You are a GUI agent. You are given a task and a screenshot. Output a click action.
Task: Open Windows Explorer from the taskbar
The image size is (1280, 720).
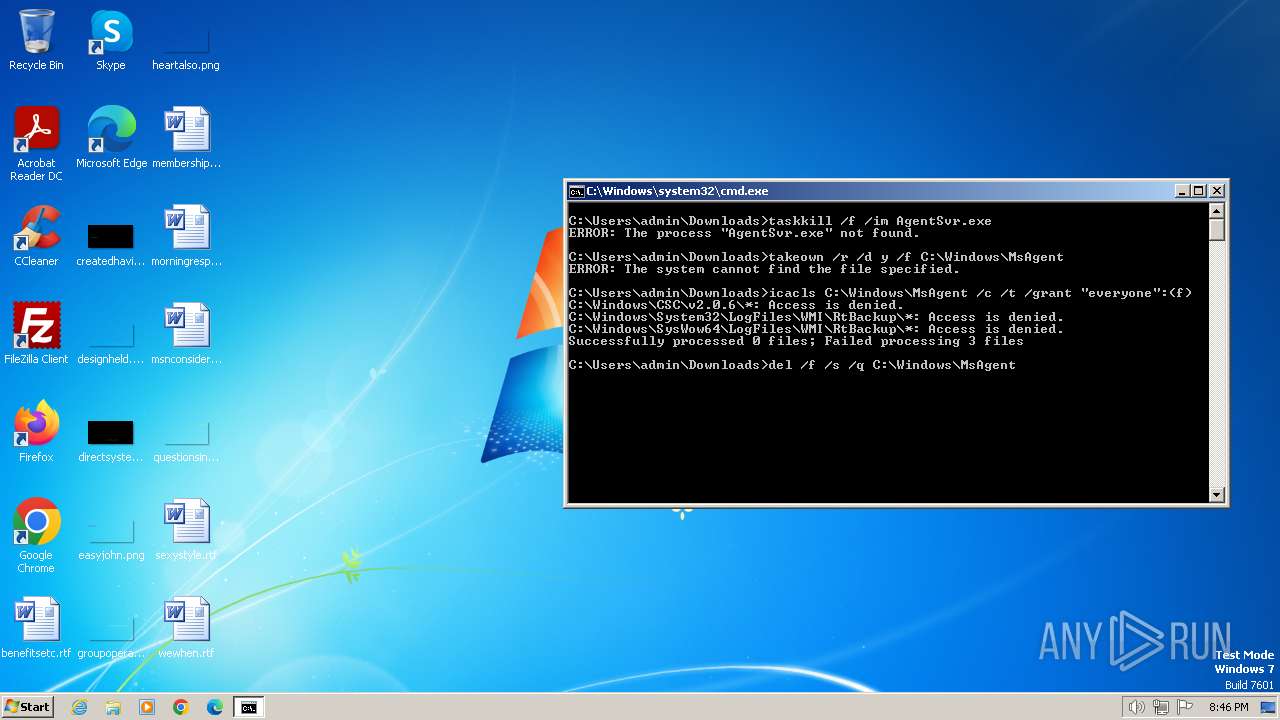(113, 707)
